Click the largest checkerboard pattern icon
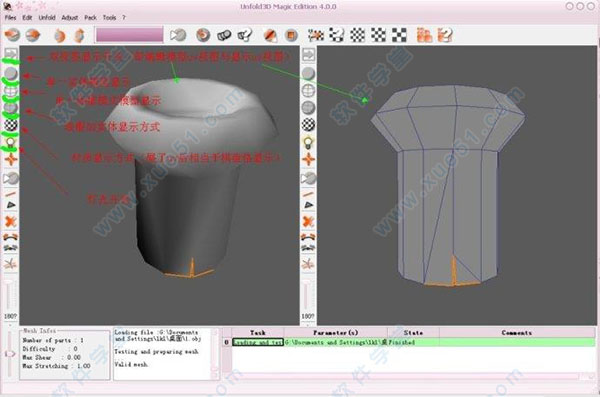The width and height of the screenshot is (600, 397). tap(399, 35)
